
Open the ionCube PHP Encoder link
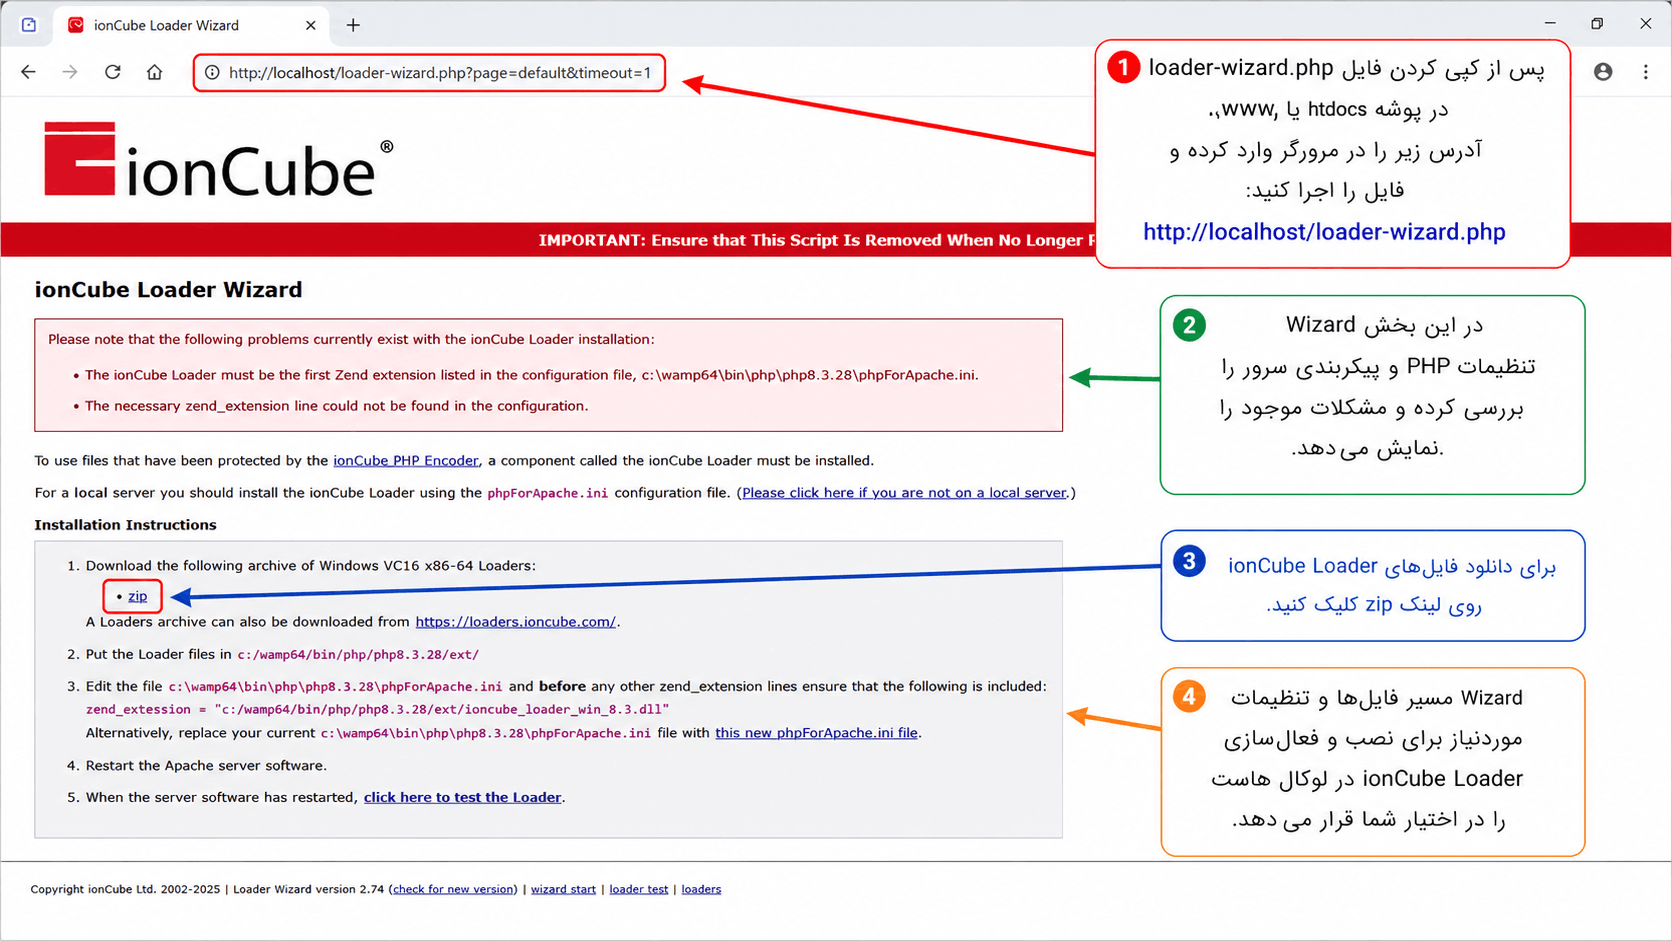pos(406,461)
